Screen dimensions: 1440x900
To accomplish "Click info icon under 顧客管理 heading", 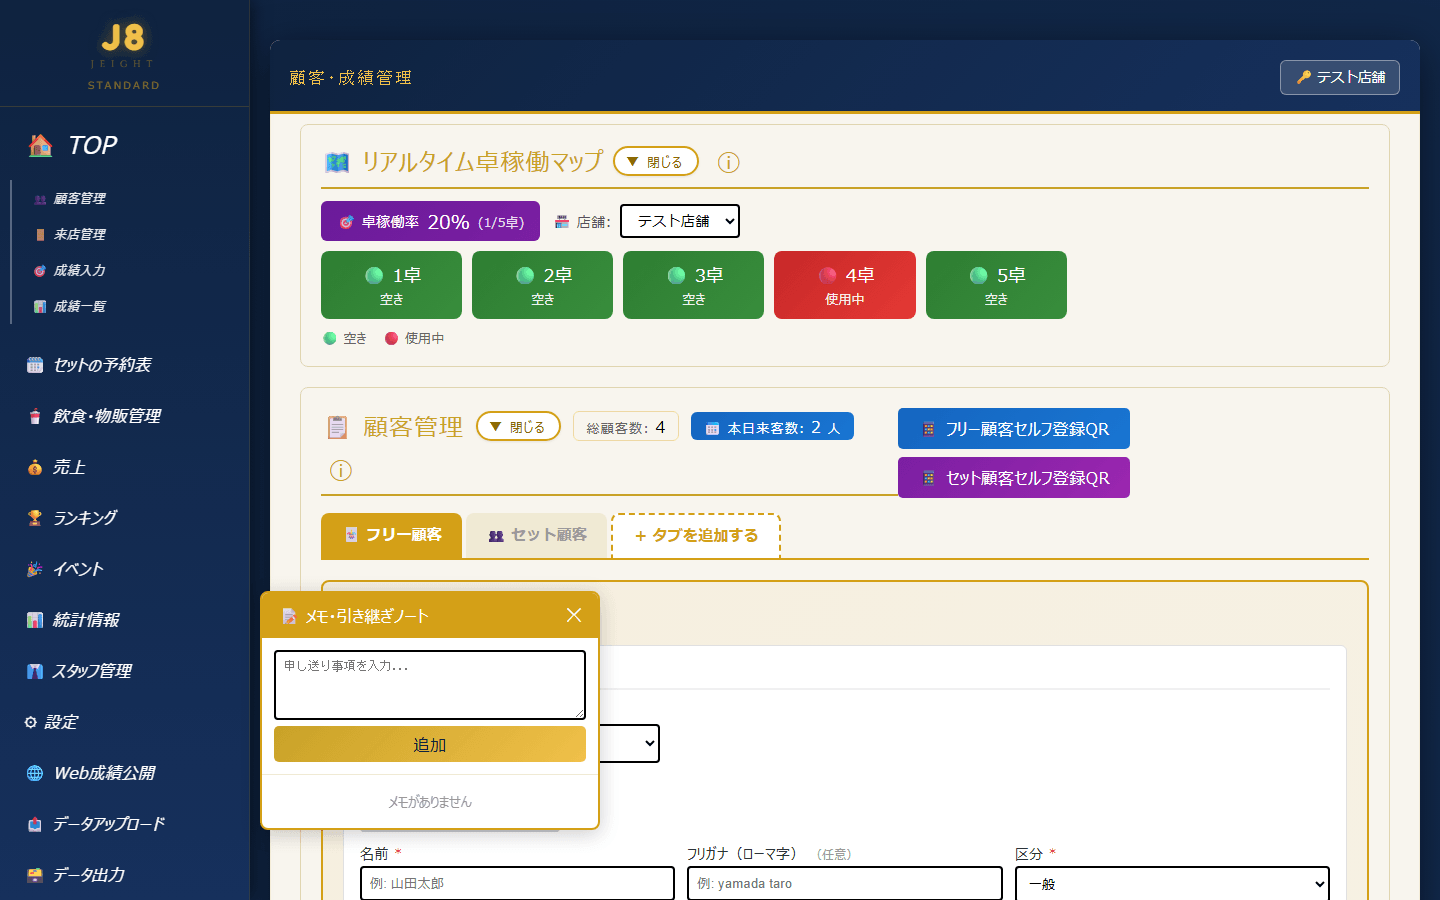I will [341, 470].
